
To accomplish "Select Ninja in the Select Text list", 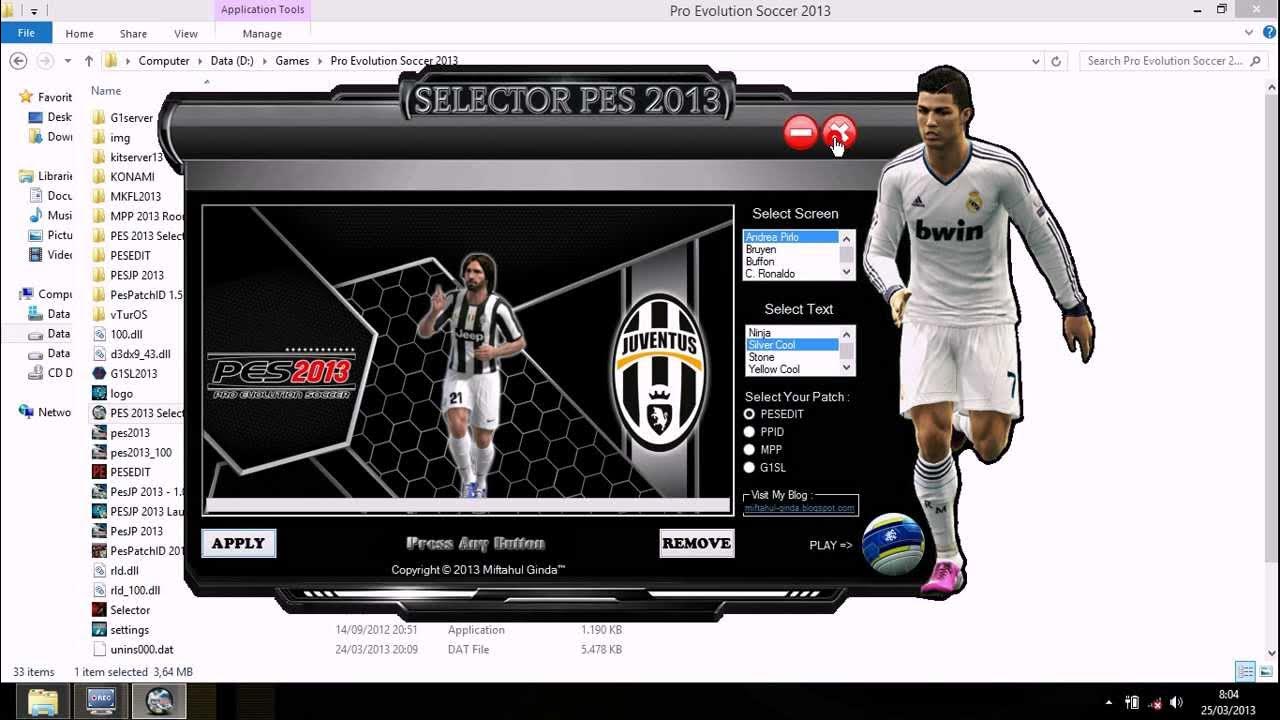I will (791, 333).
